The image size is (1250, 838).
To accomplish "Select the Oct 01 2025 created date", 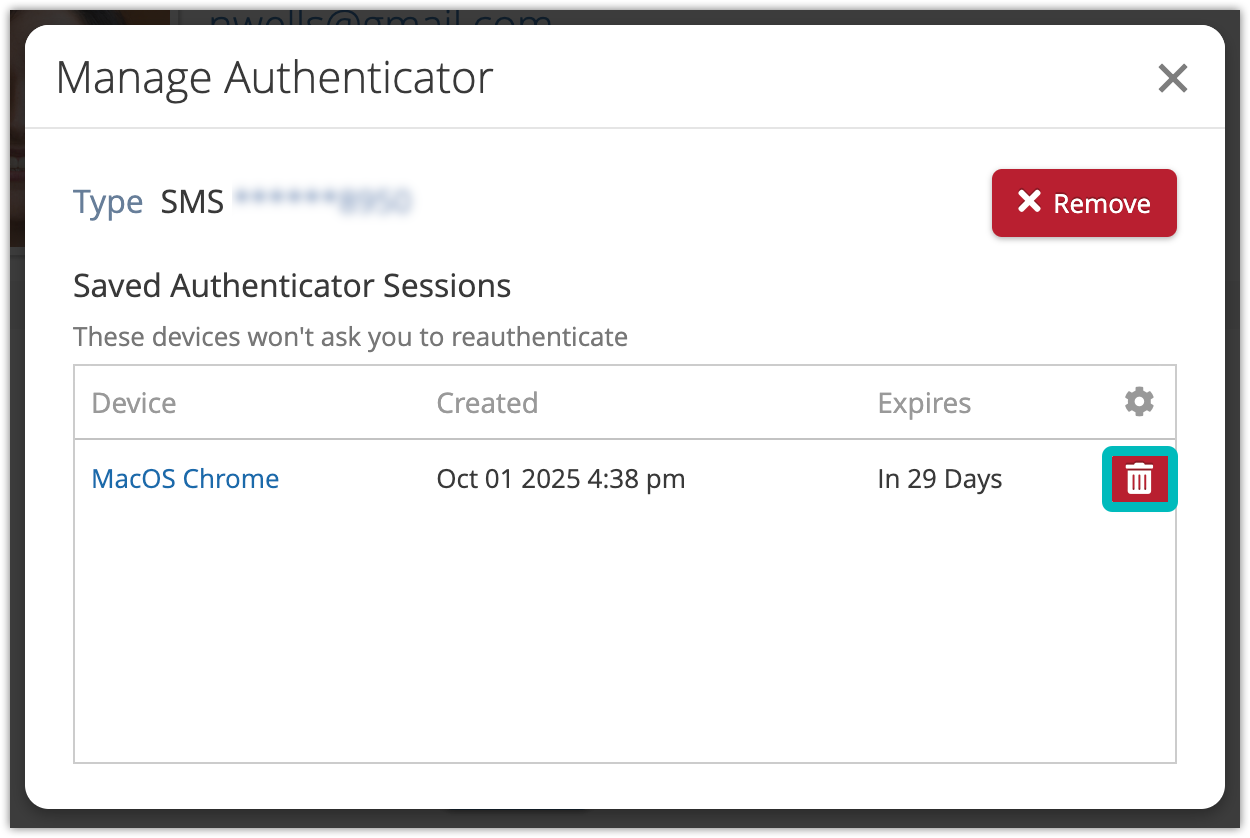I will [x=561, y=479].
